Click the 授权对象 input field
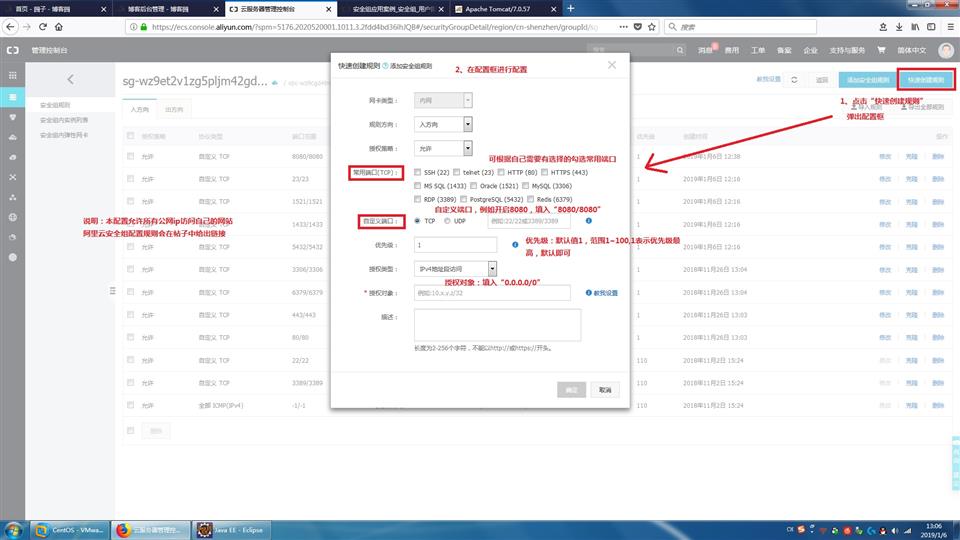This screenshot has height=540, width=960. tap(492, 293)
